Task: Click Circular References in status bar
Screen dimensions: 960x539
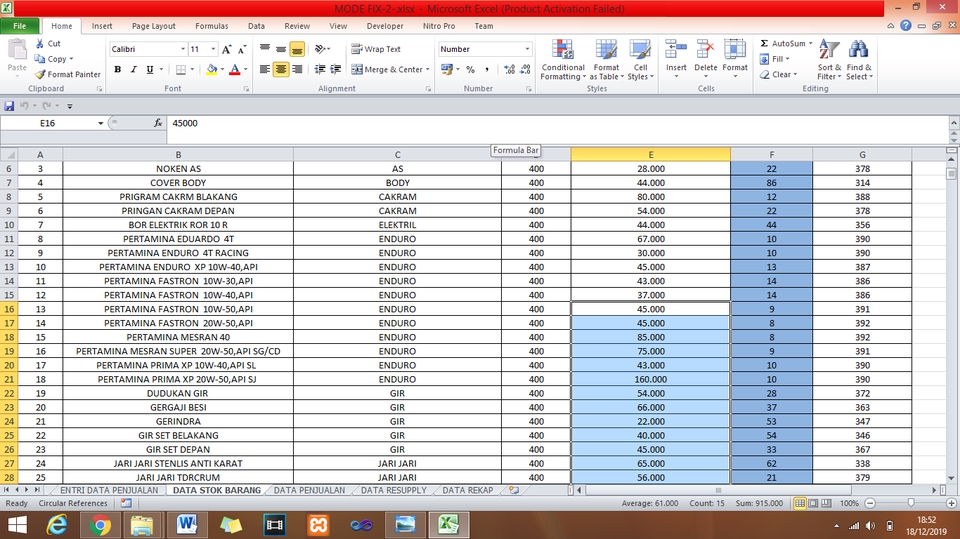Action: tap(73, 503)
